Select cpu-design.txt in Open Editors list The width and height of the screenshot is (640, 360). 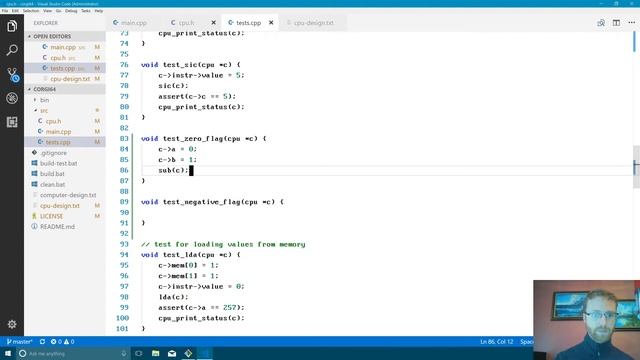pyautogui.click(x=70, y=79)
